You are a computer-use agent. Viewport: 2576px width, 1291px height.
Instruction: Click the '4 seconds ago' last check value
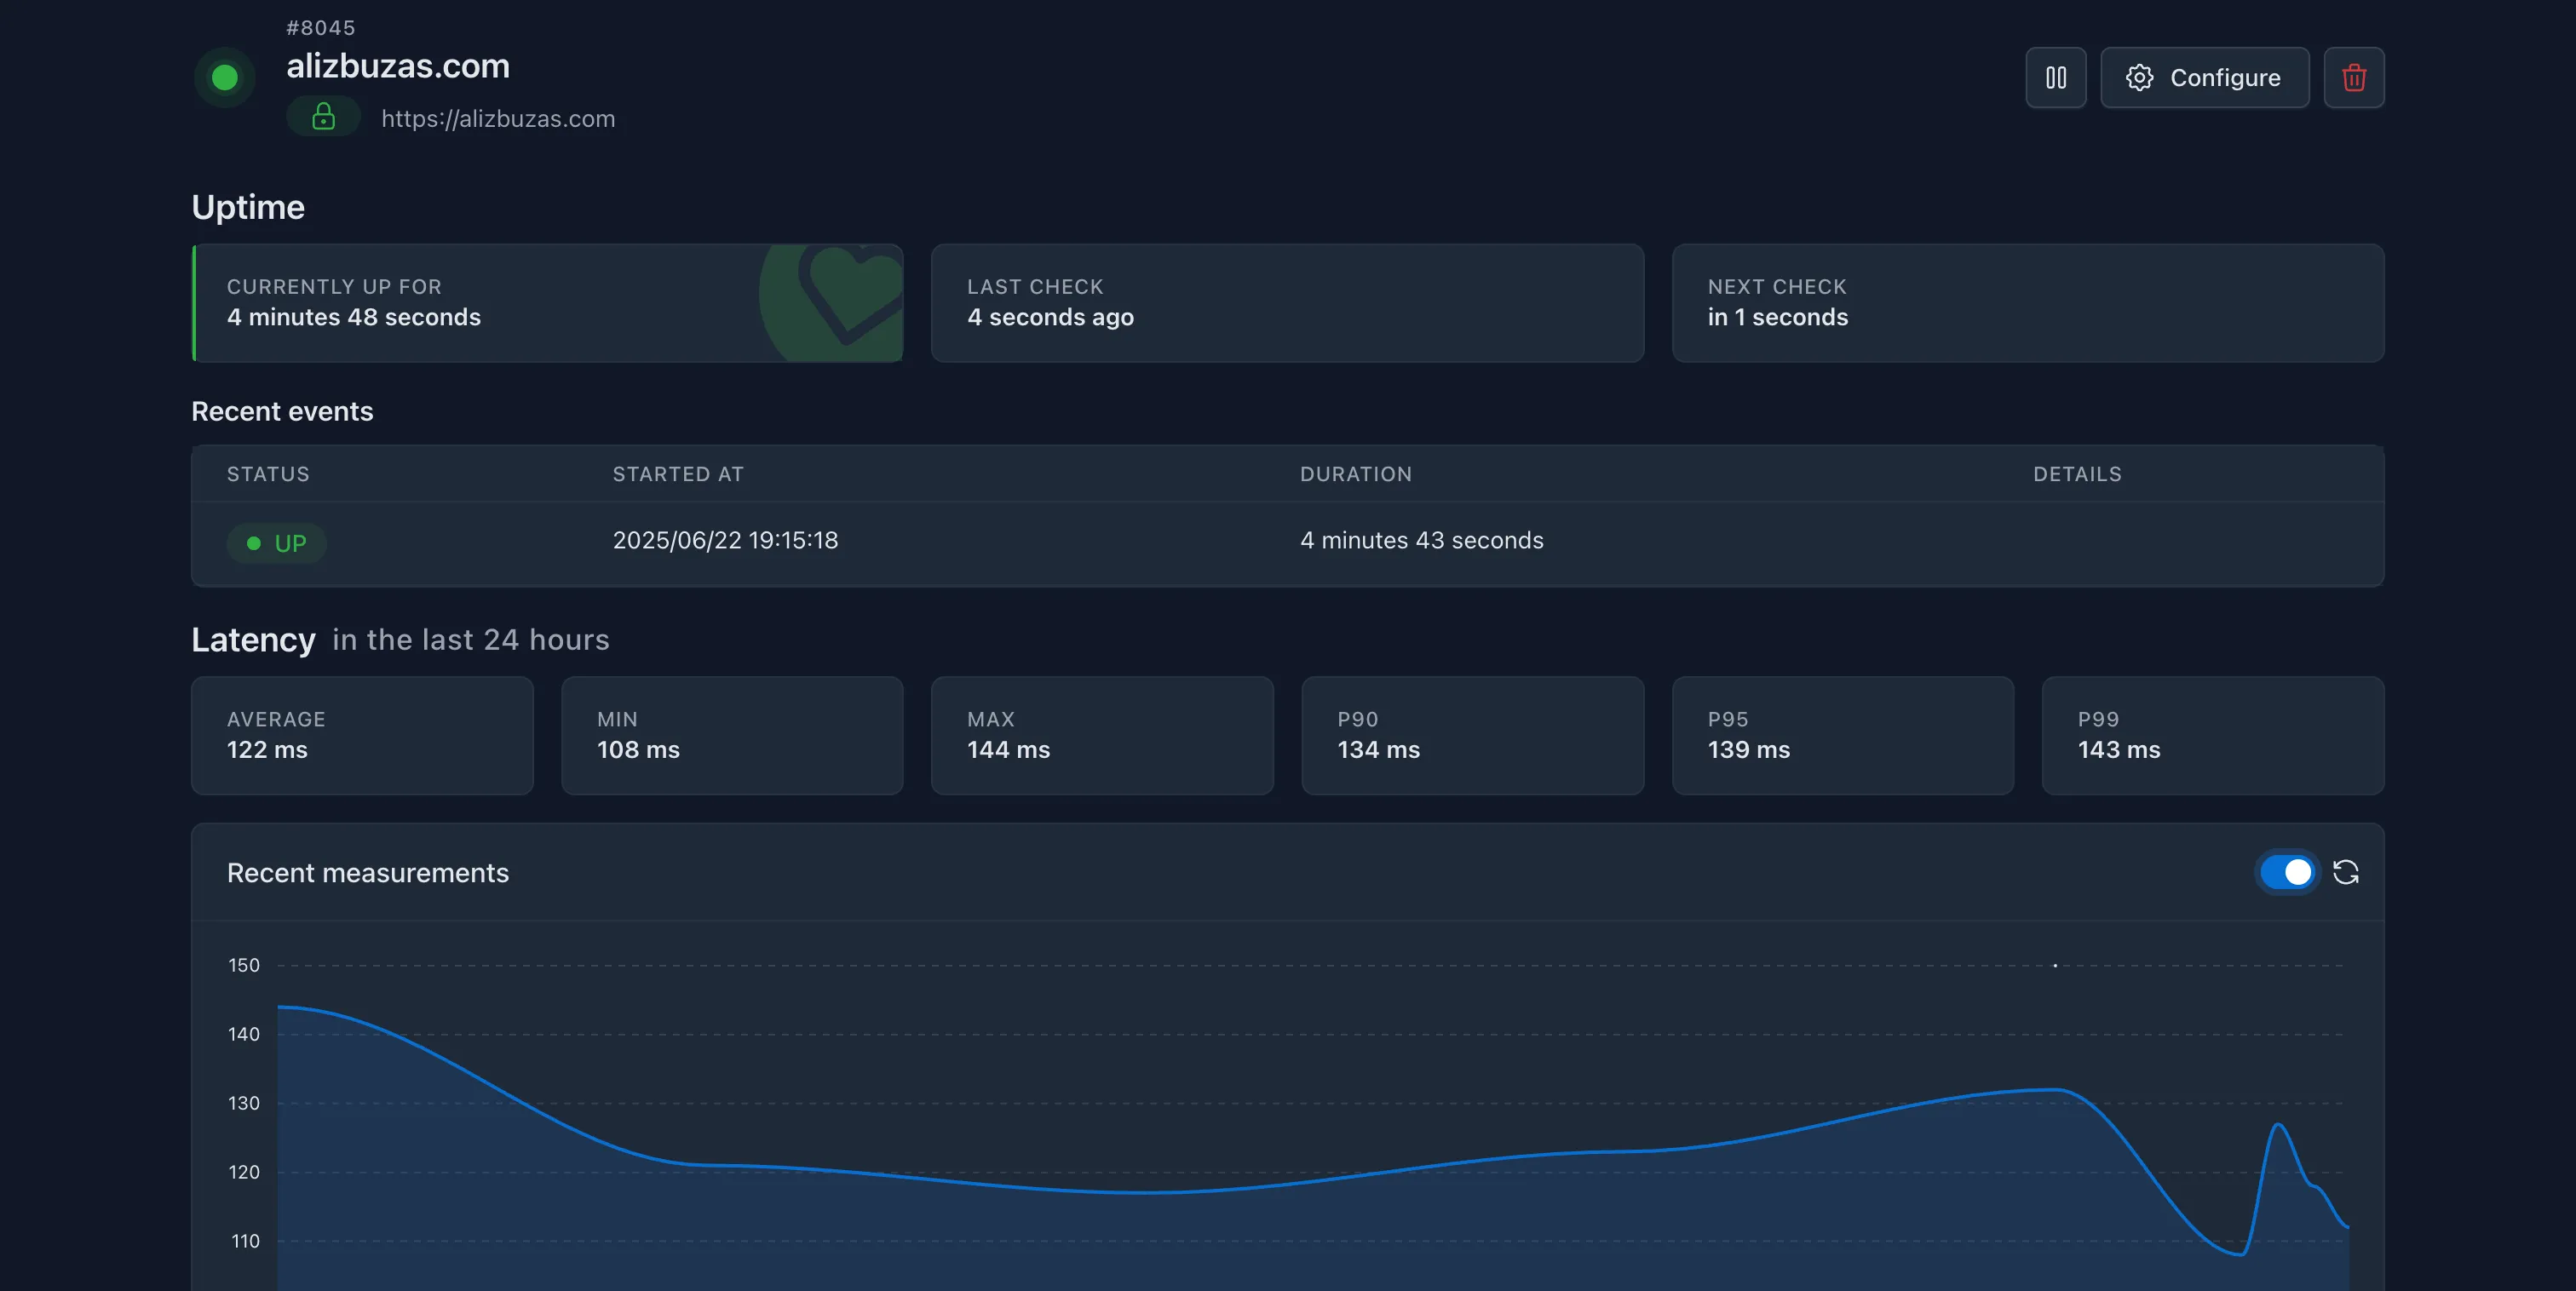[1050, 317]
